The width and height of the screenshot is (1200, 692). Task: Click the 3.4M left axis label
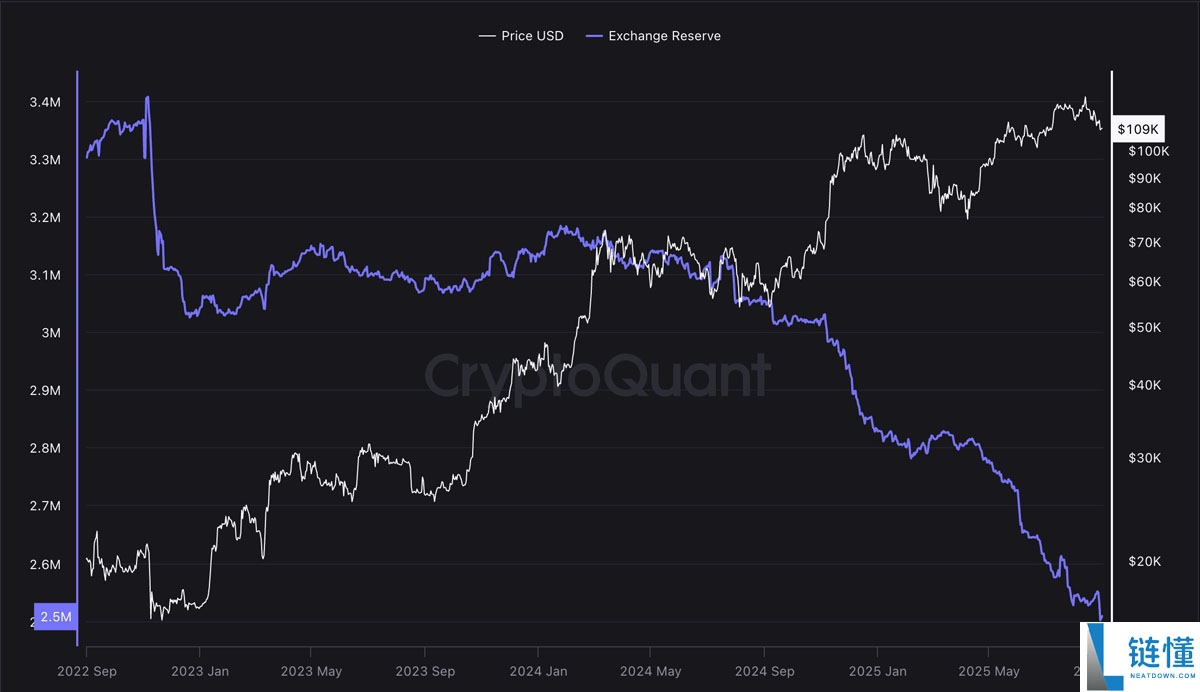coord(44,102)
